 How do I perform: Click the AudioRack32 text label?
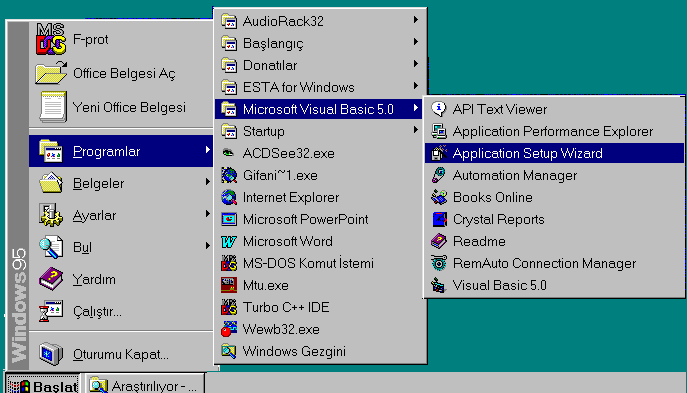click(283, 21)
